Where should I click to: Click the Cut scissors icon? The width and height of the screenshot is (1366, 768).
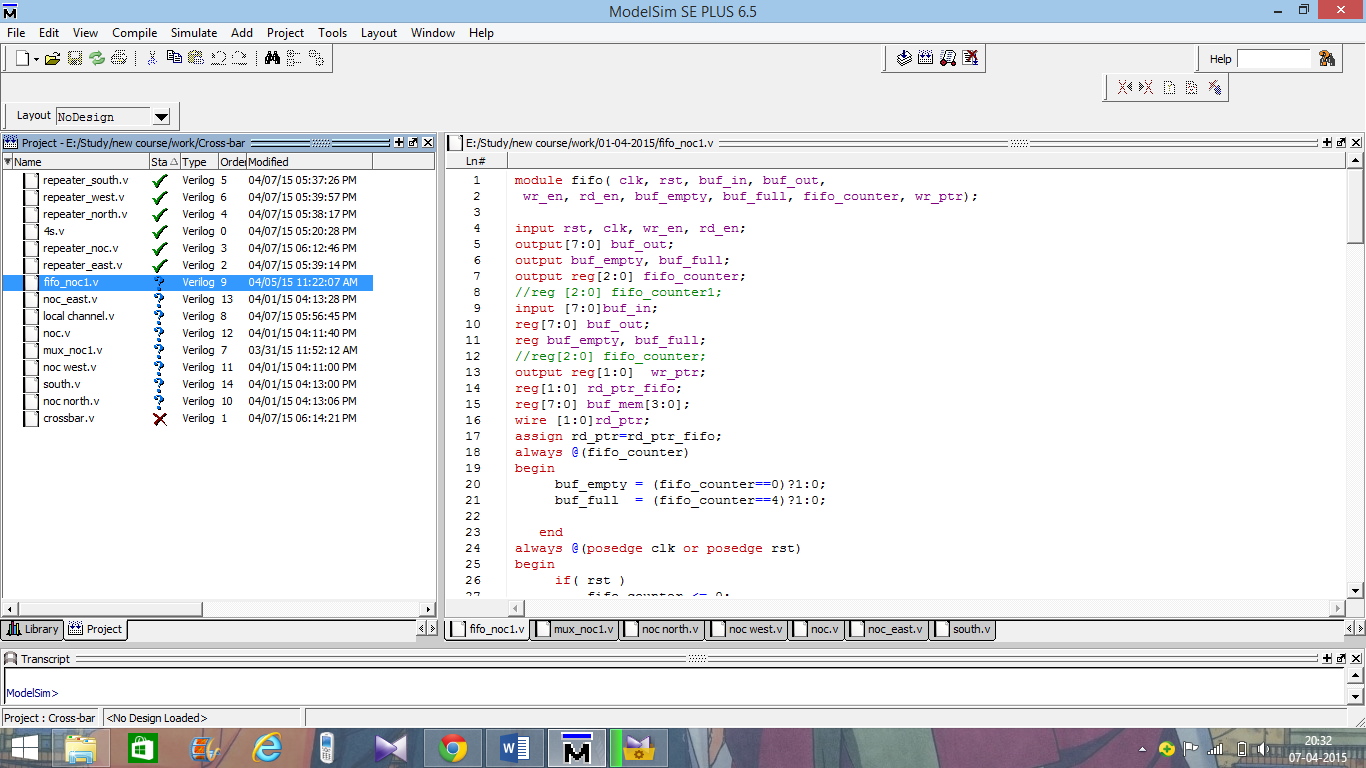(x=152, y=59)
